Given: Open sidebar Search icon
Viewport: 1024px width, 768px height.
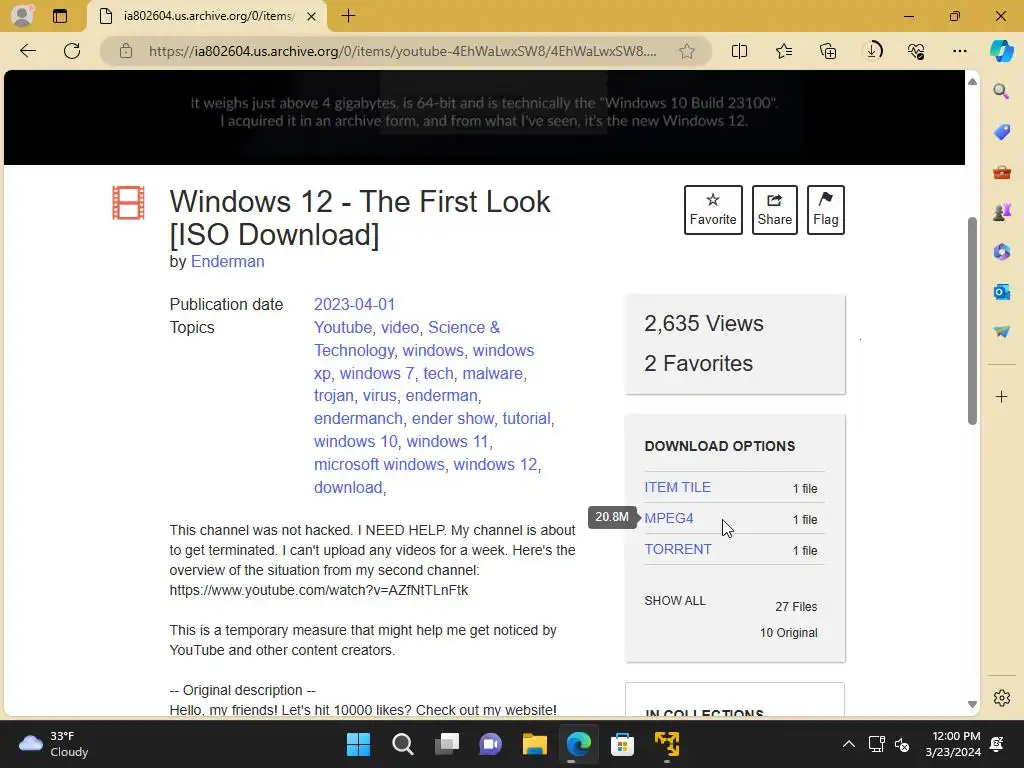Looking at the screenshot, I should click(1001, 91).
